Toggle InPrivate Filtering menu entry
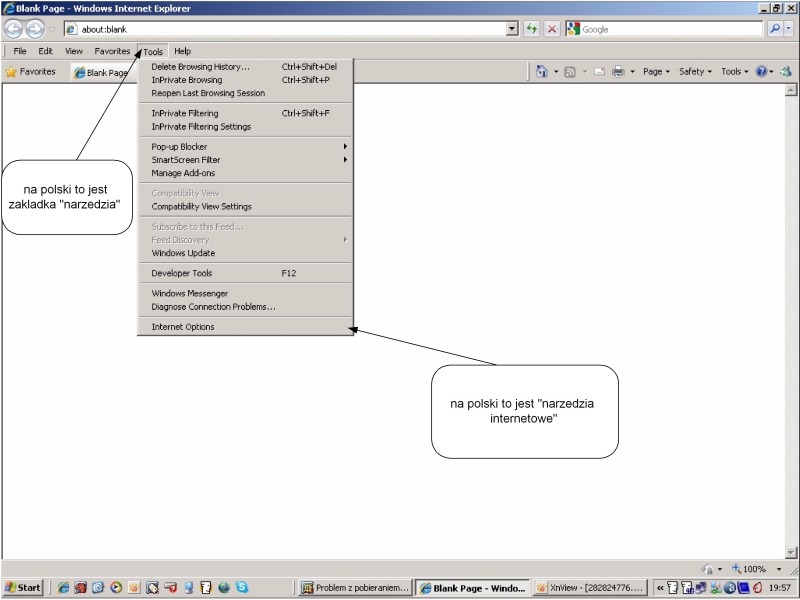800x600 pixels. click(245, 113)
